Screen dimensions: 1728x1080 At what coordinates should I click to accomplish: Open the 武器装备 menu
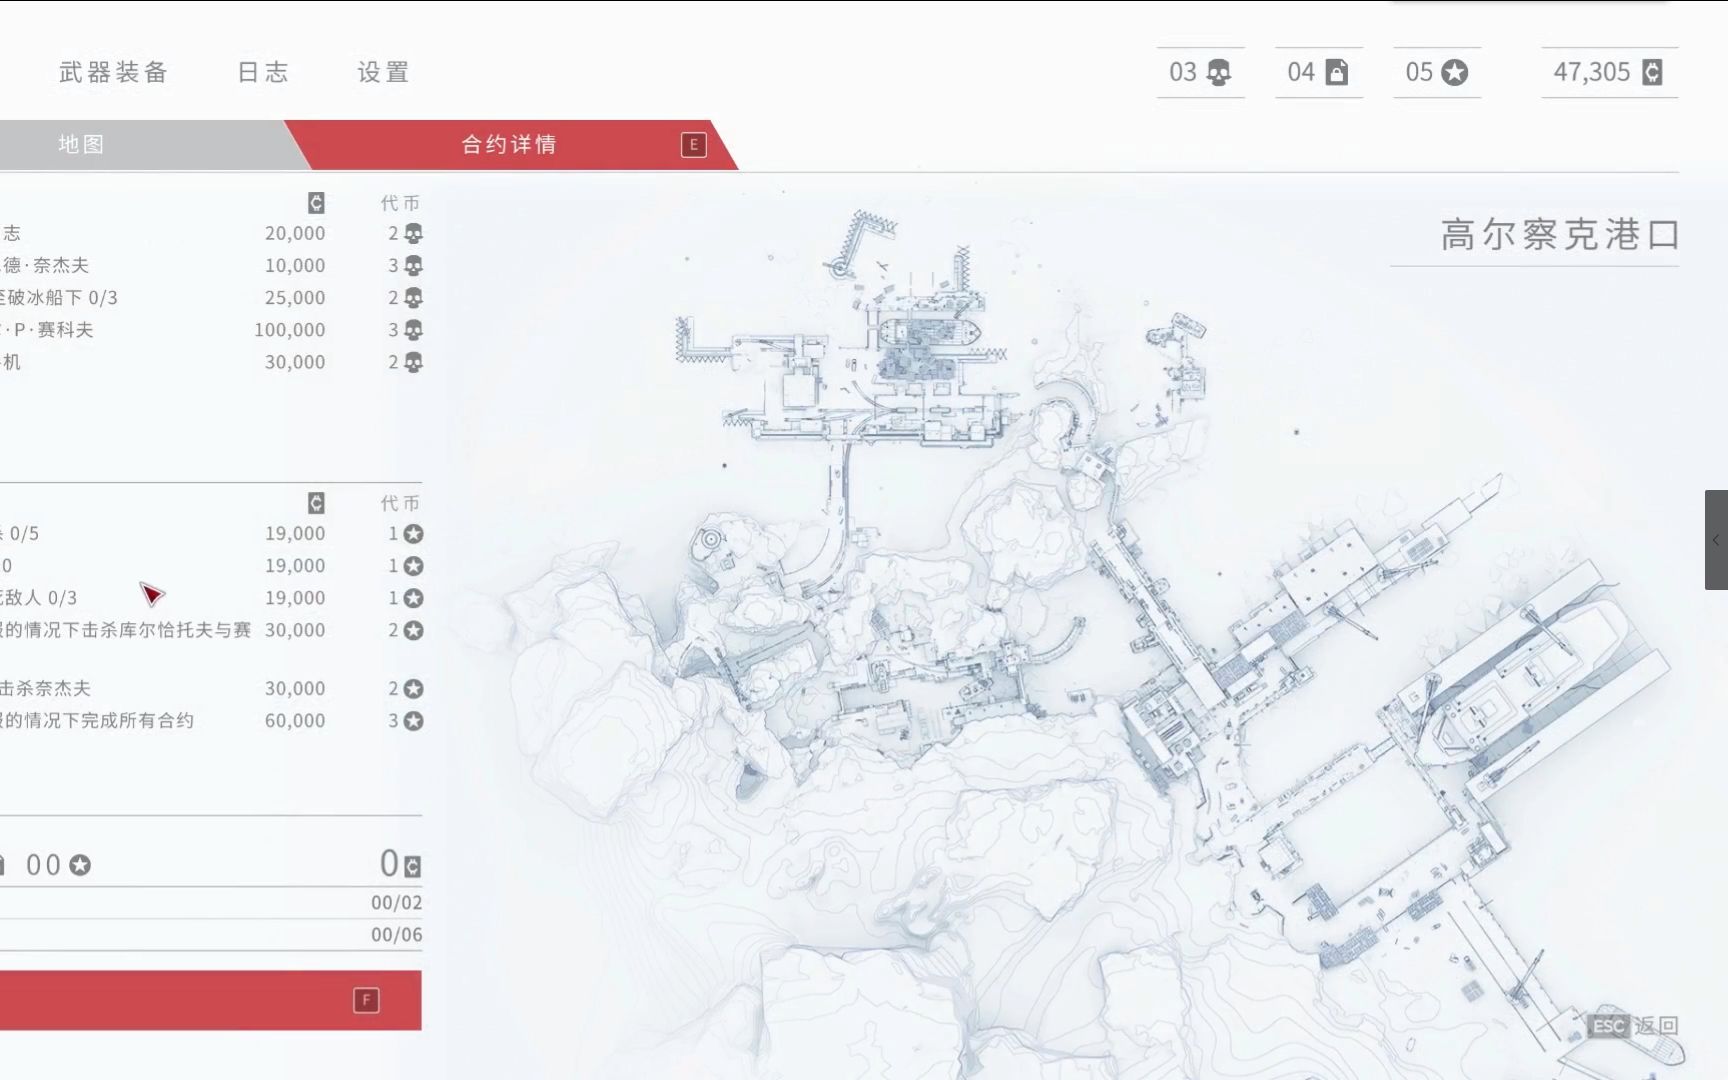click(x=113, y=72)
